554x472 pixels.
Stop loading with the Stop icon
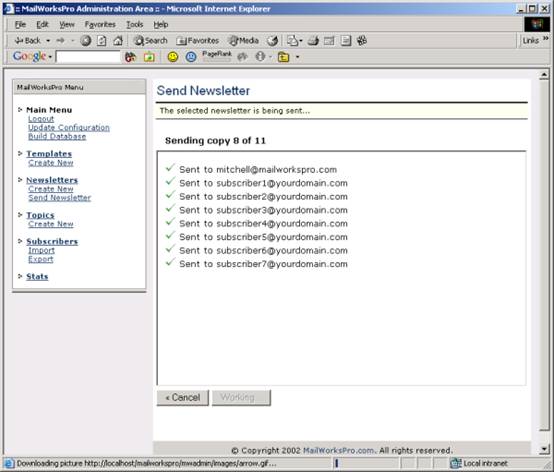pos(86,41)
